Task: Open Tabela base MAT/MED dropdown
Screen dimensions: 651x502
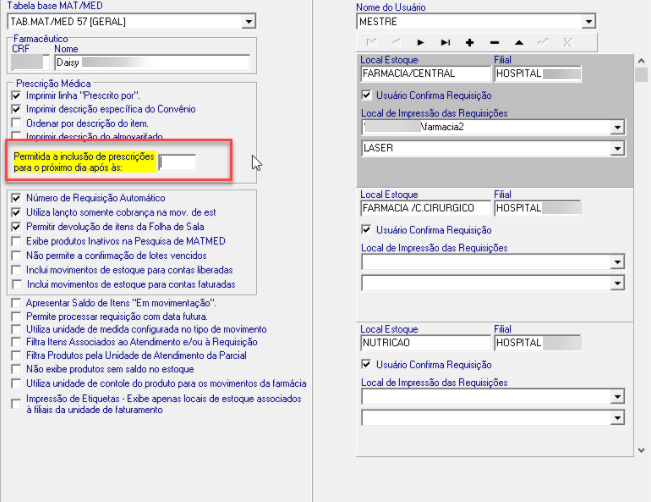Action: click(x=248, y=21)
